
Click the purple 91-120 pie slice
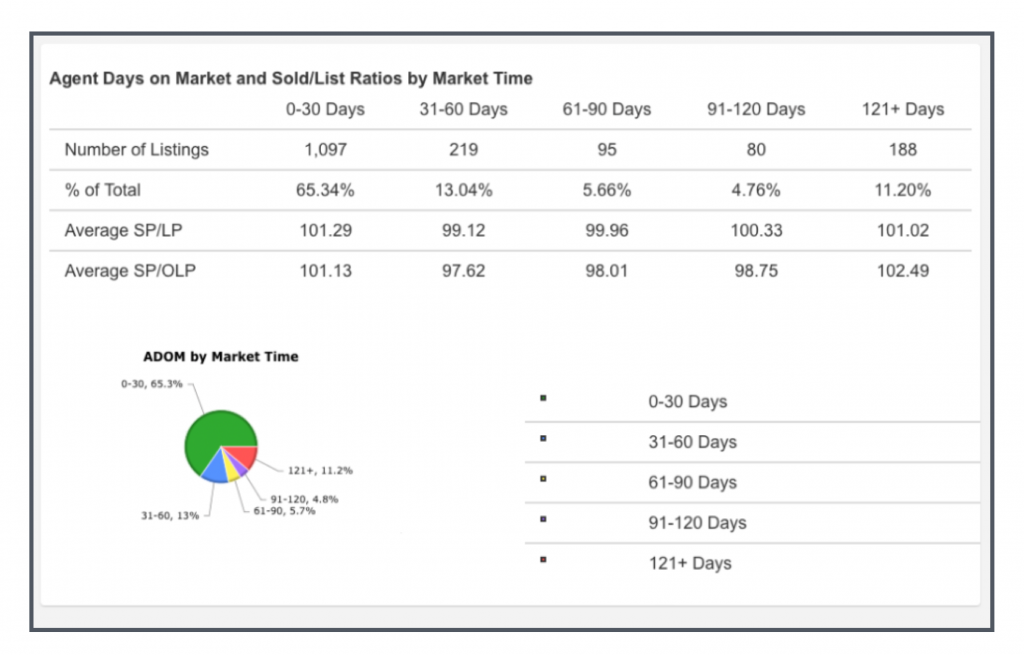(x=242, y=466)
